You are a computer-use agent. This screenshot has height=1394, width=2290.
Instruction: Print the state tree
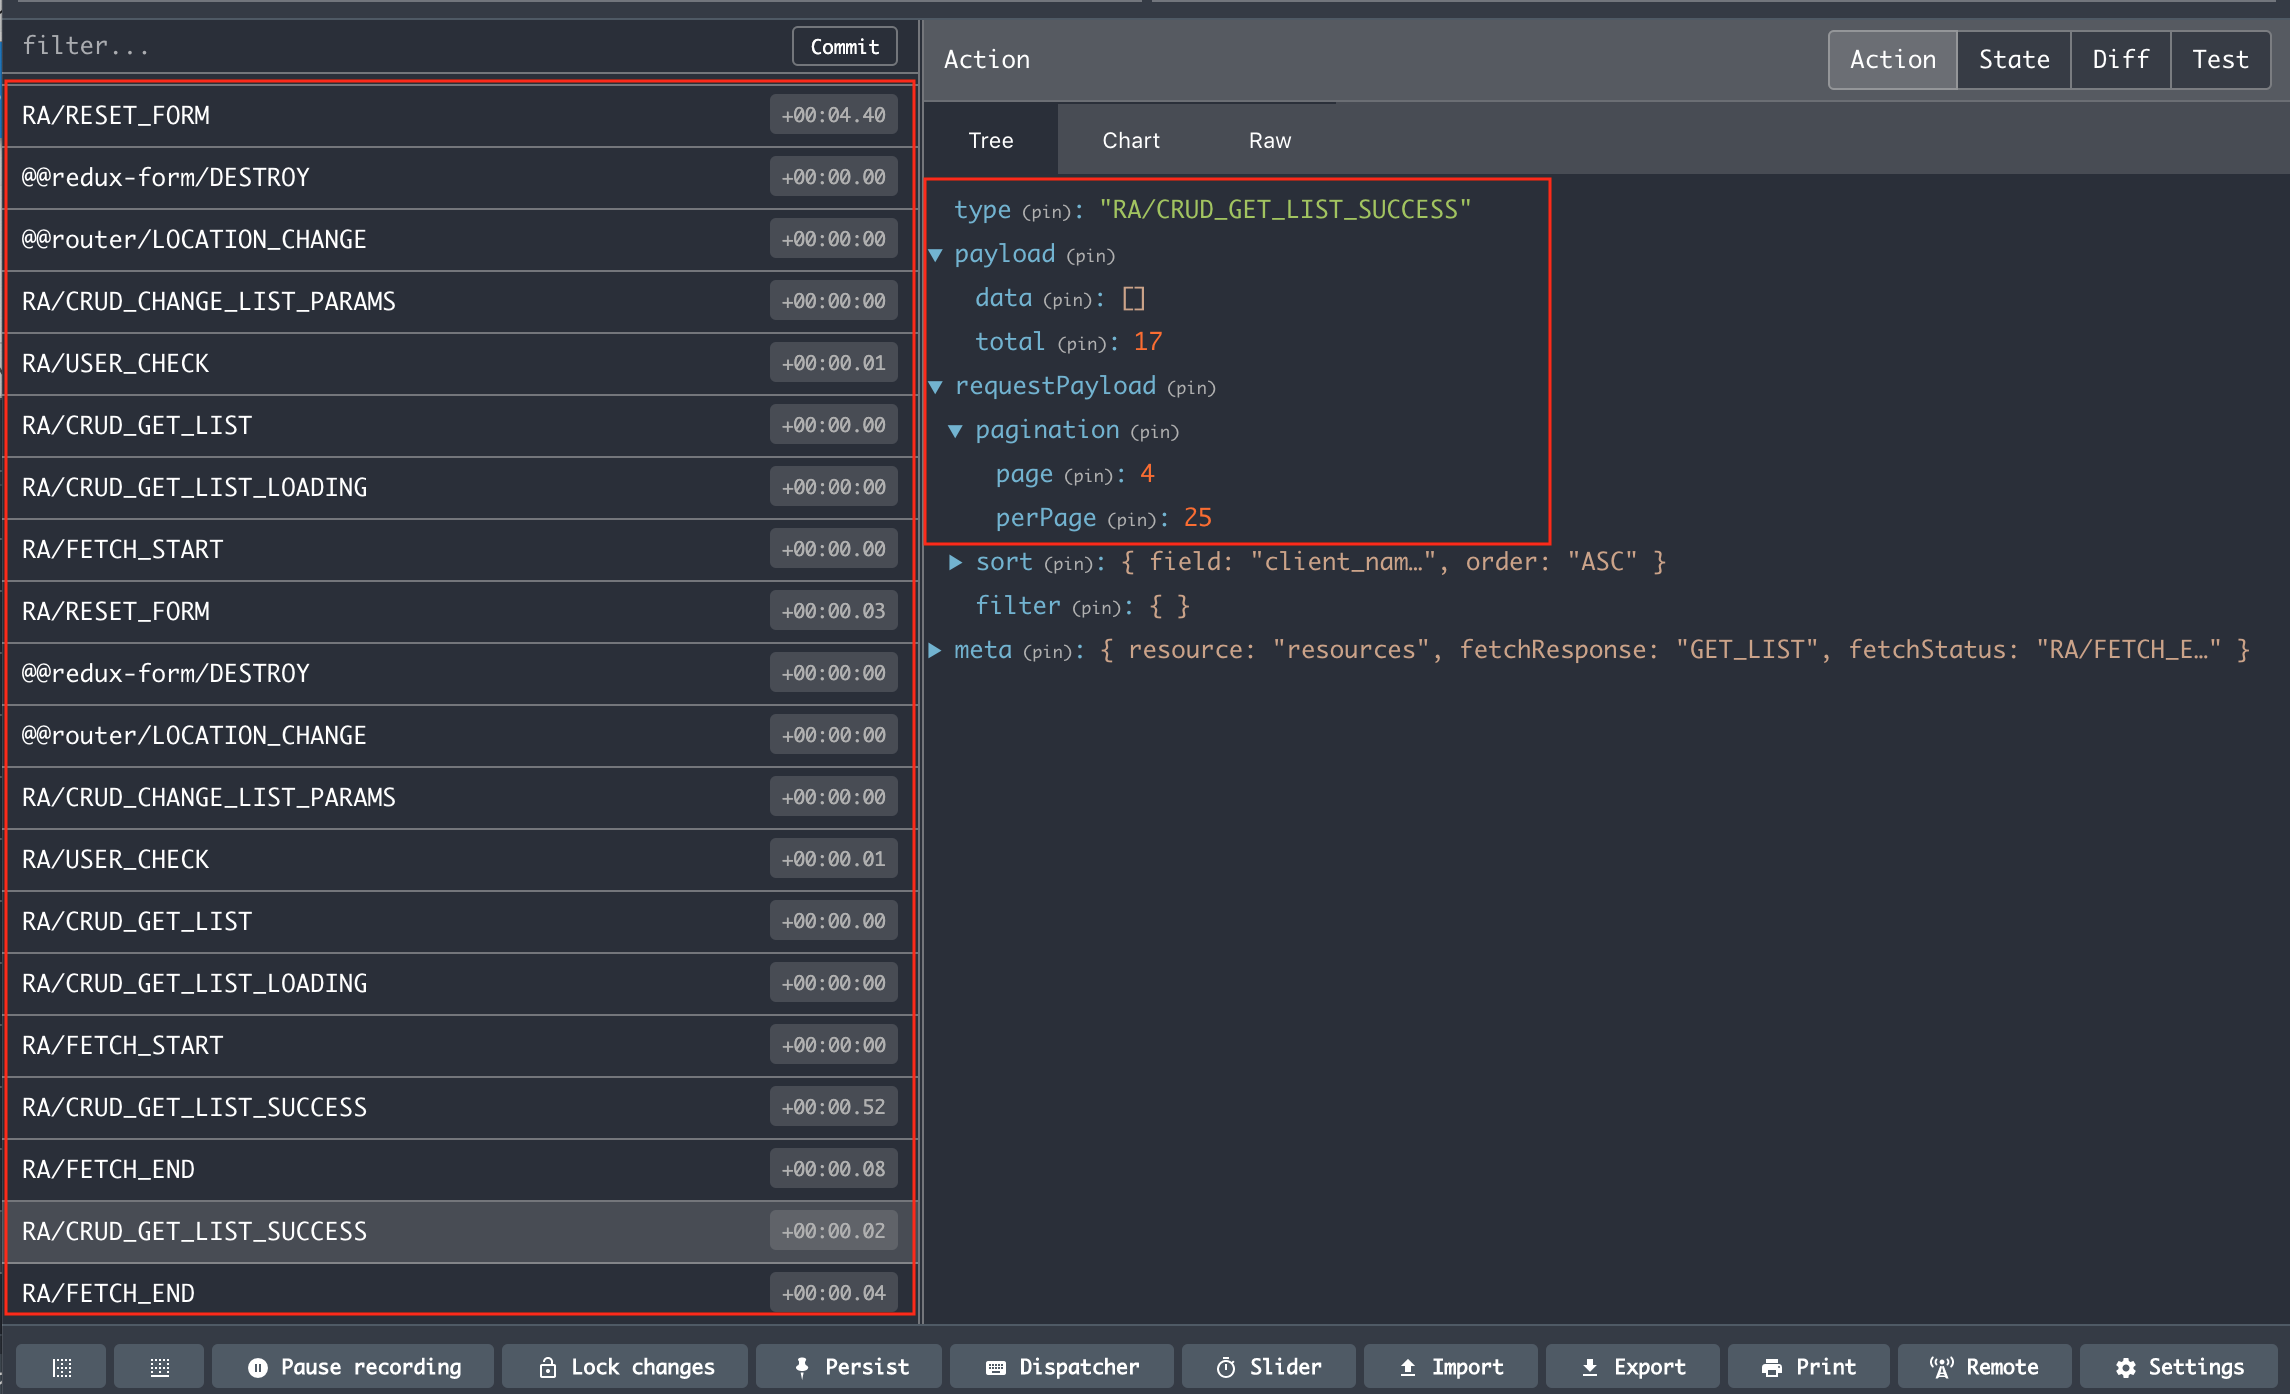[x=1808, y=1366]
